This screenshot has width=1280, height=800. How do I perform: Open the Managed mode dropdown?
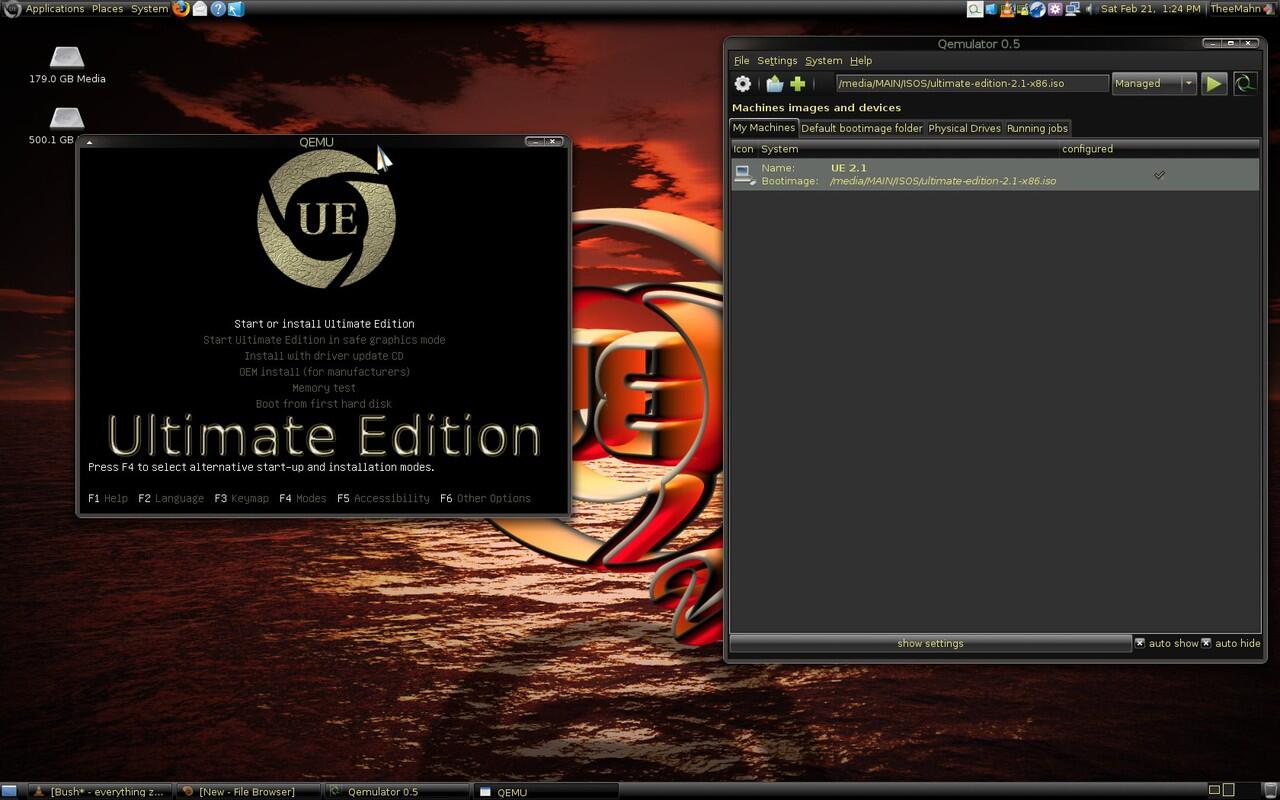1190,83
